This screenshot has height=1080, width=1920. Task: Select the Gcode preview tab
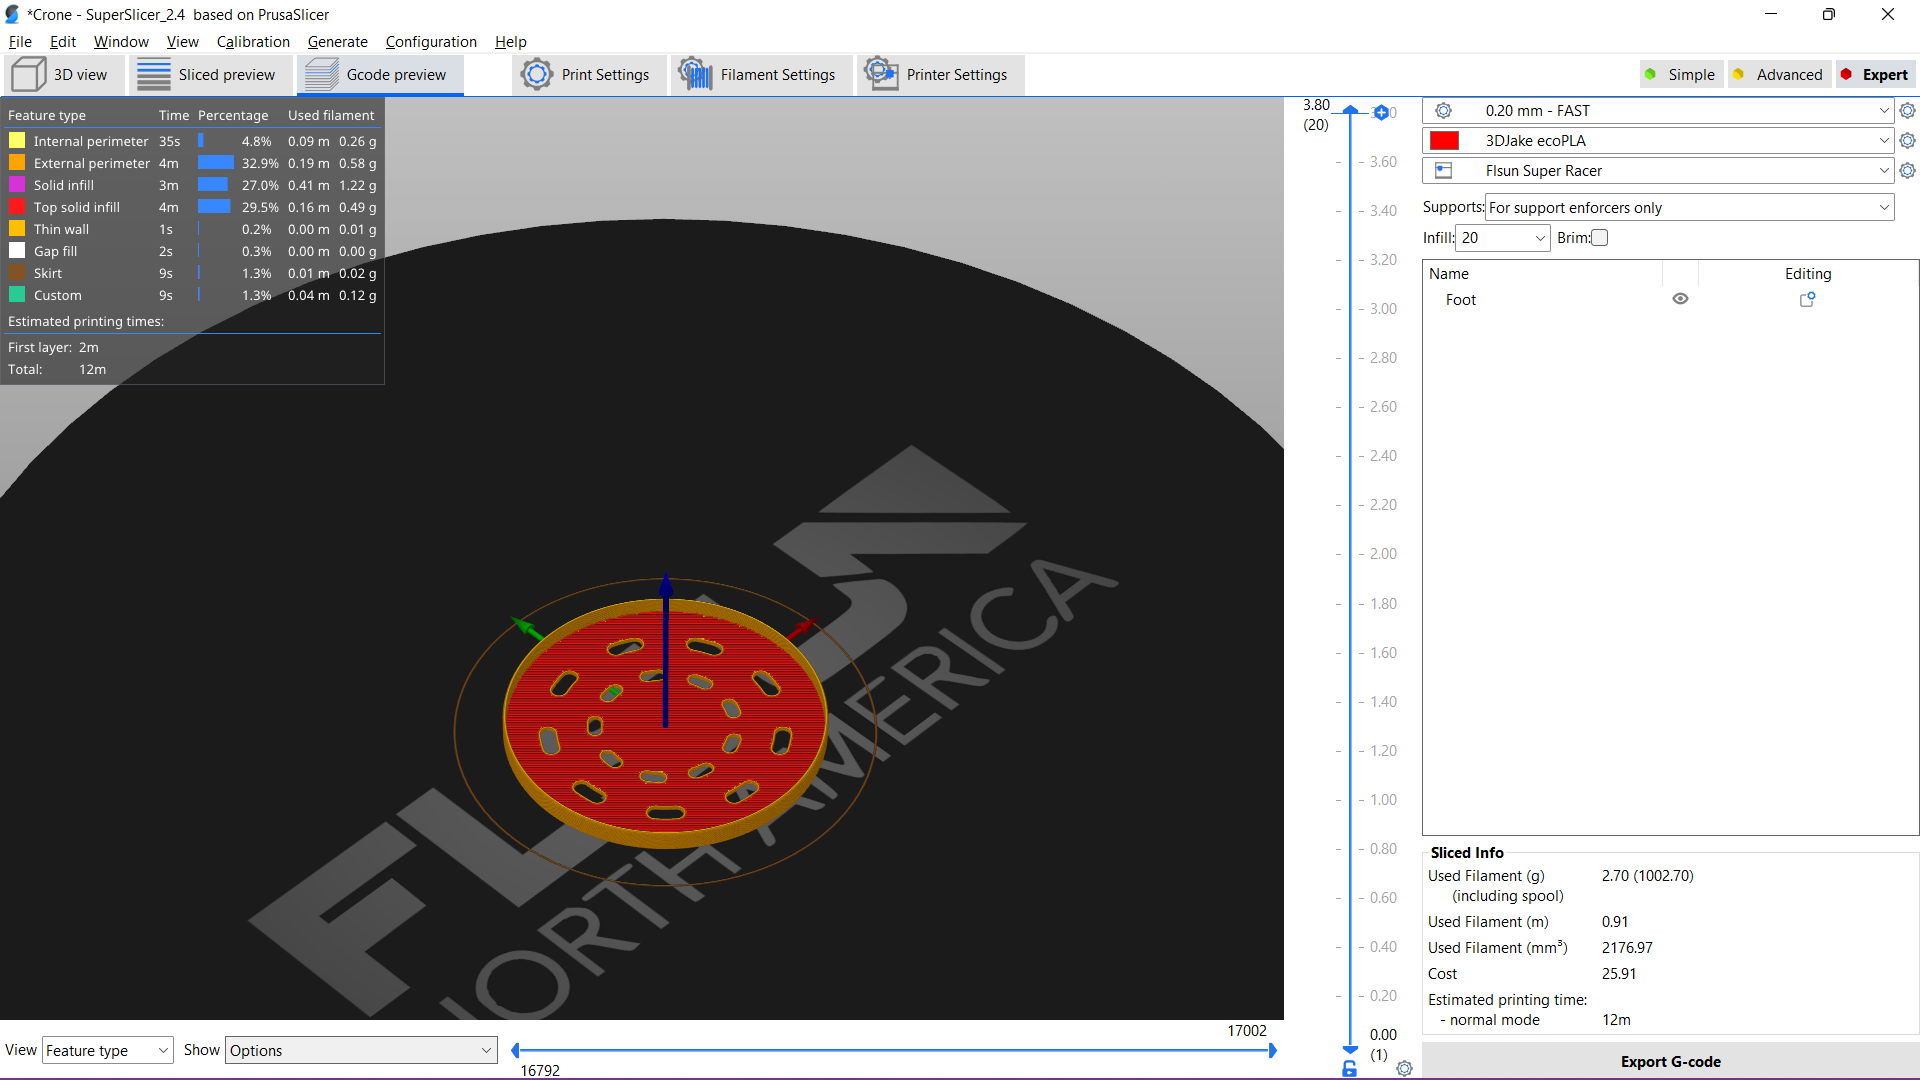pos(380,75)
